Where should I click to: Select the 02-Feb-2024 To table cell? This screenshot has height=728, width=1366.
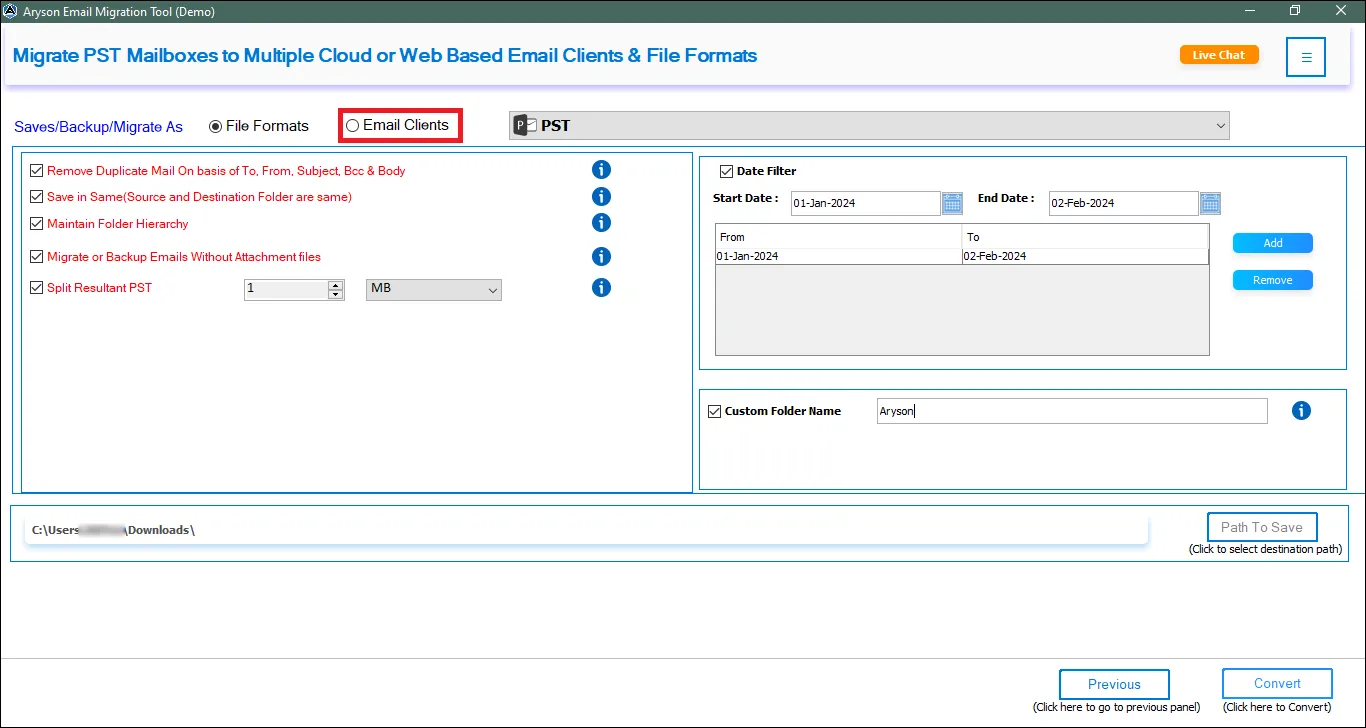point(1085,256)
